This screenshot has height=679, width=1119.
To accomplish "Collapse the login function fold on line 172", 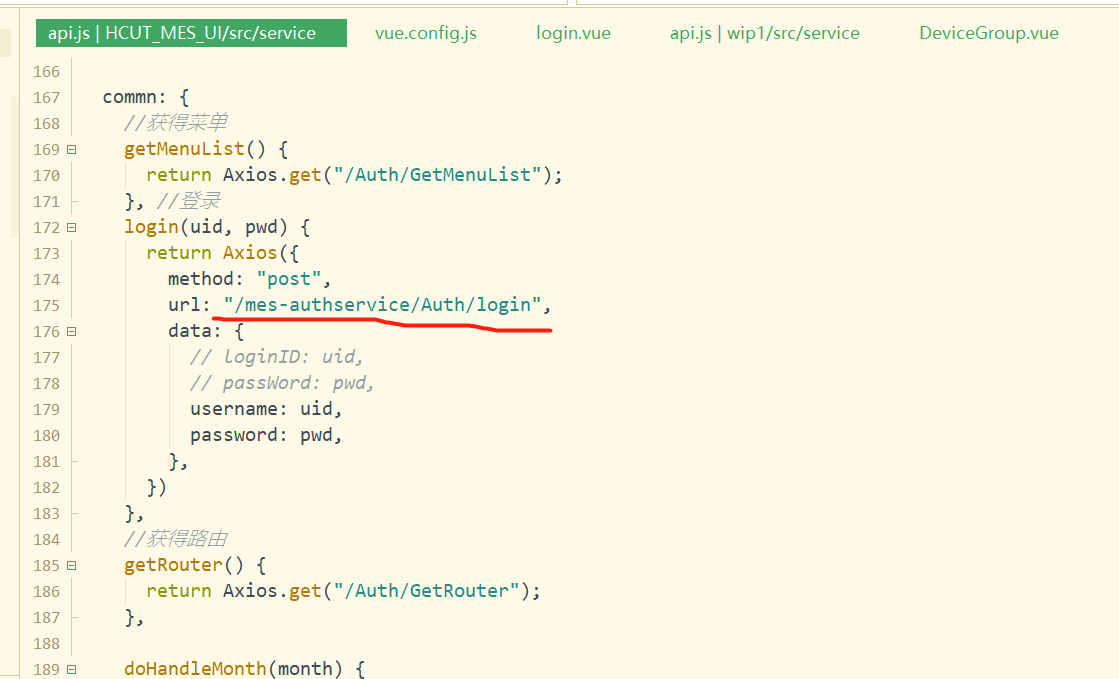I will click(x=71, y=227).
